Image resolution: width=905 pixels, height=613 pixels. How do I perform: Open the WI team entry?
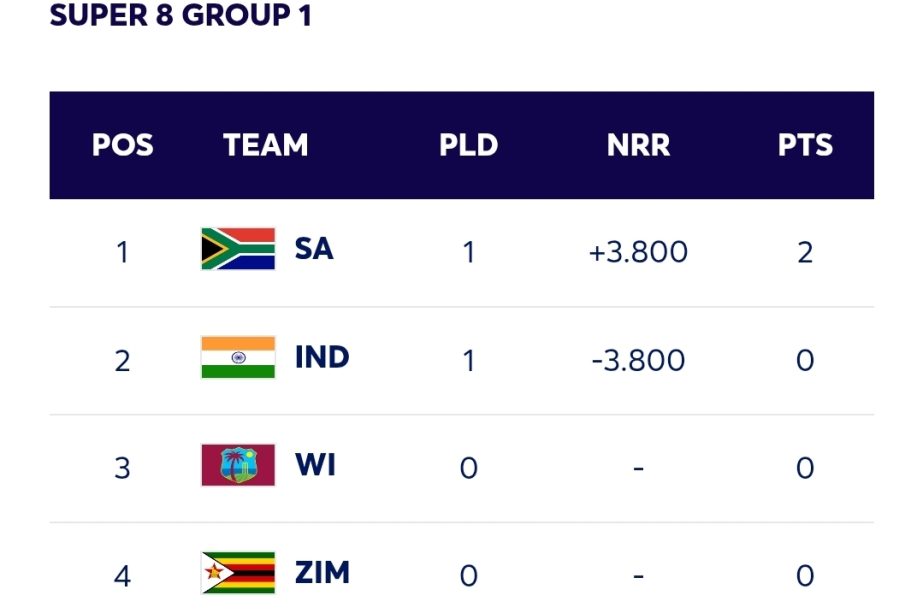315,465
